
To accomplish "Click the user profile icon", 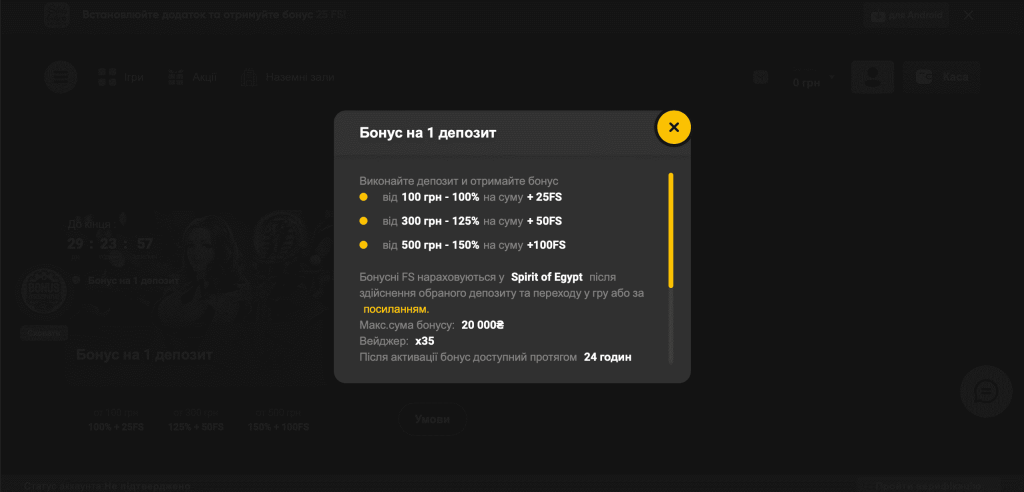I will click(x=872, y=77).
